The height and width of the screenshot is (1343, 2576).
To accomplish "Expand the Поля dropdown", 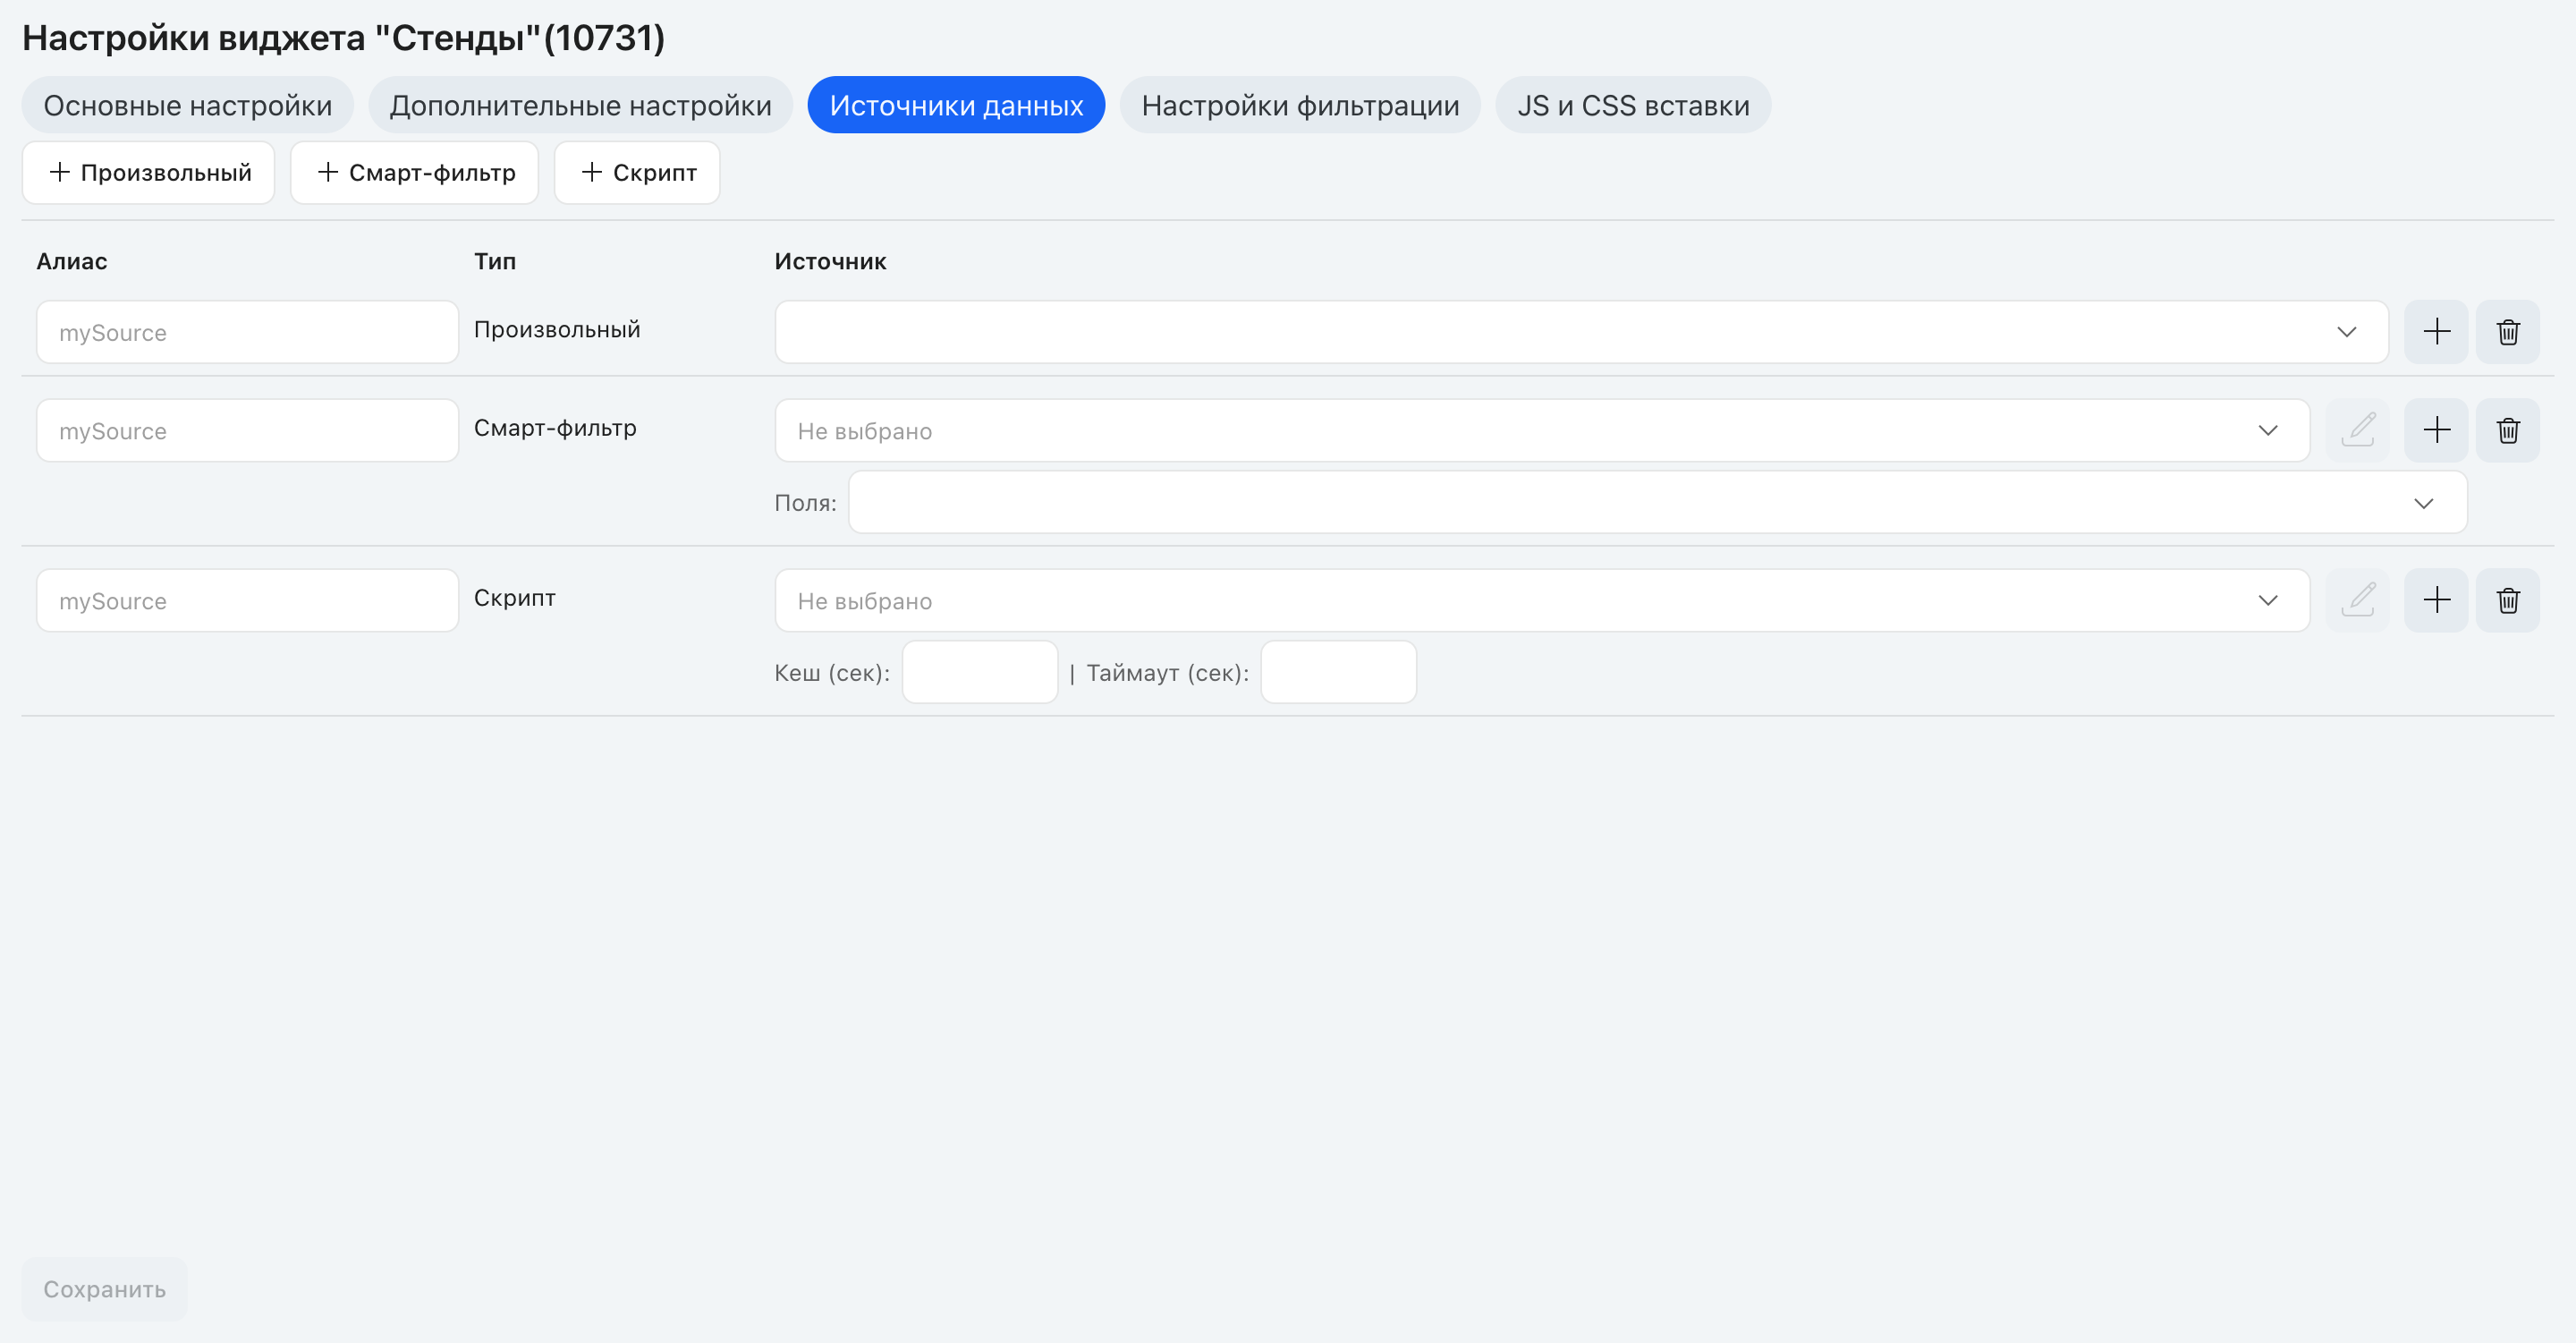I will 1658,503.
